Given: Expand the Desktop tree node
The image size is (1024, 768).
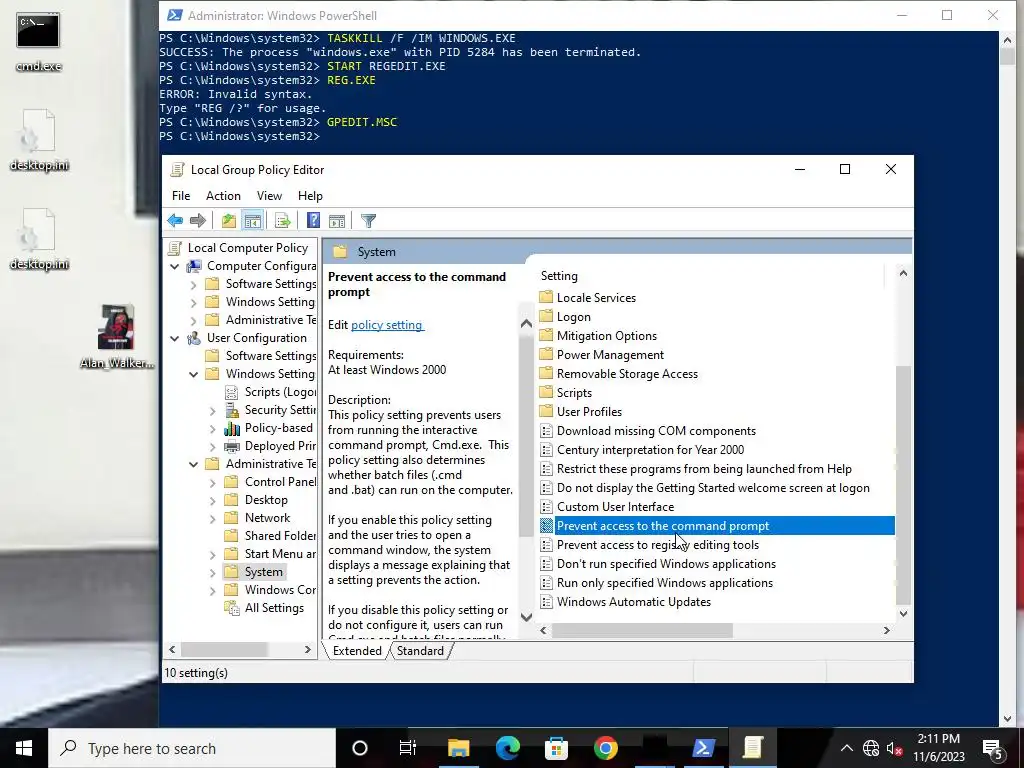Looking at the screenshot, I should pyautogui.click(x=212, y=501).
